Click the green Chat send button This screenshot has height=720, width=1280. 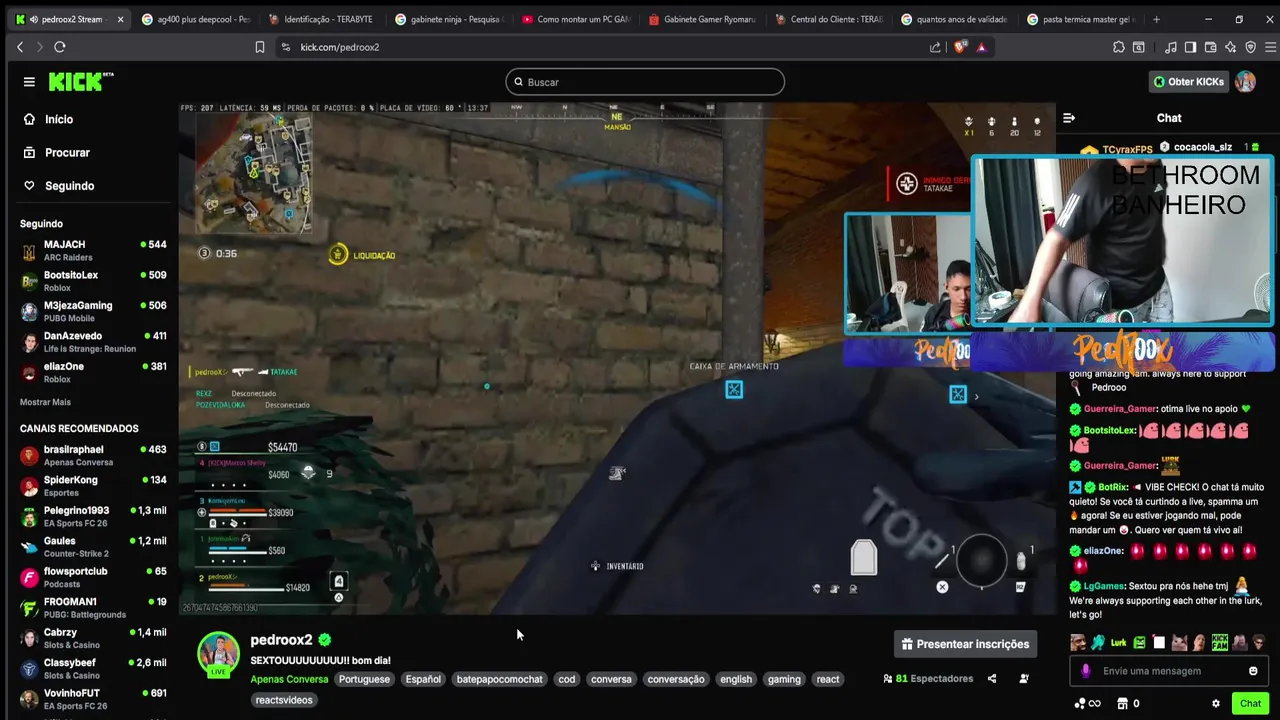click(x=1250, y=704)
